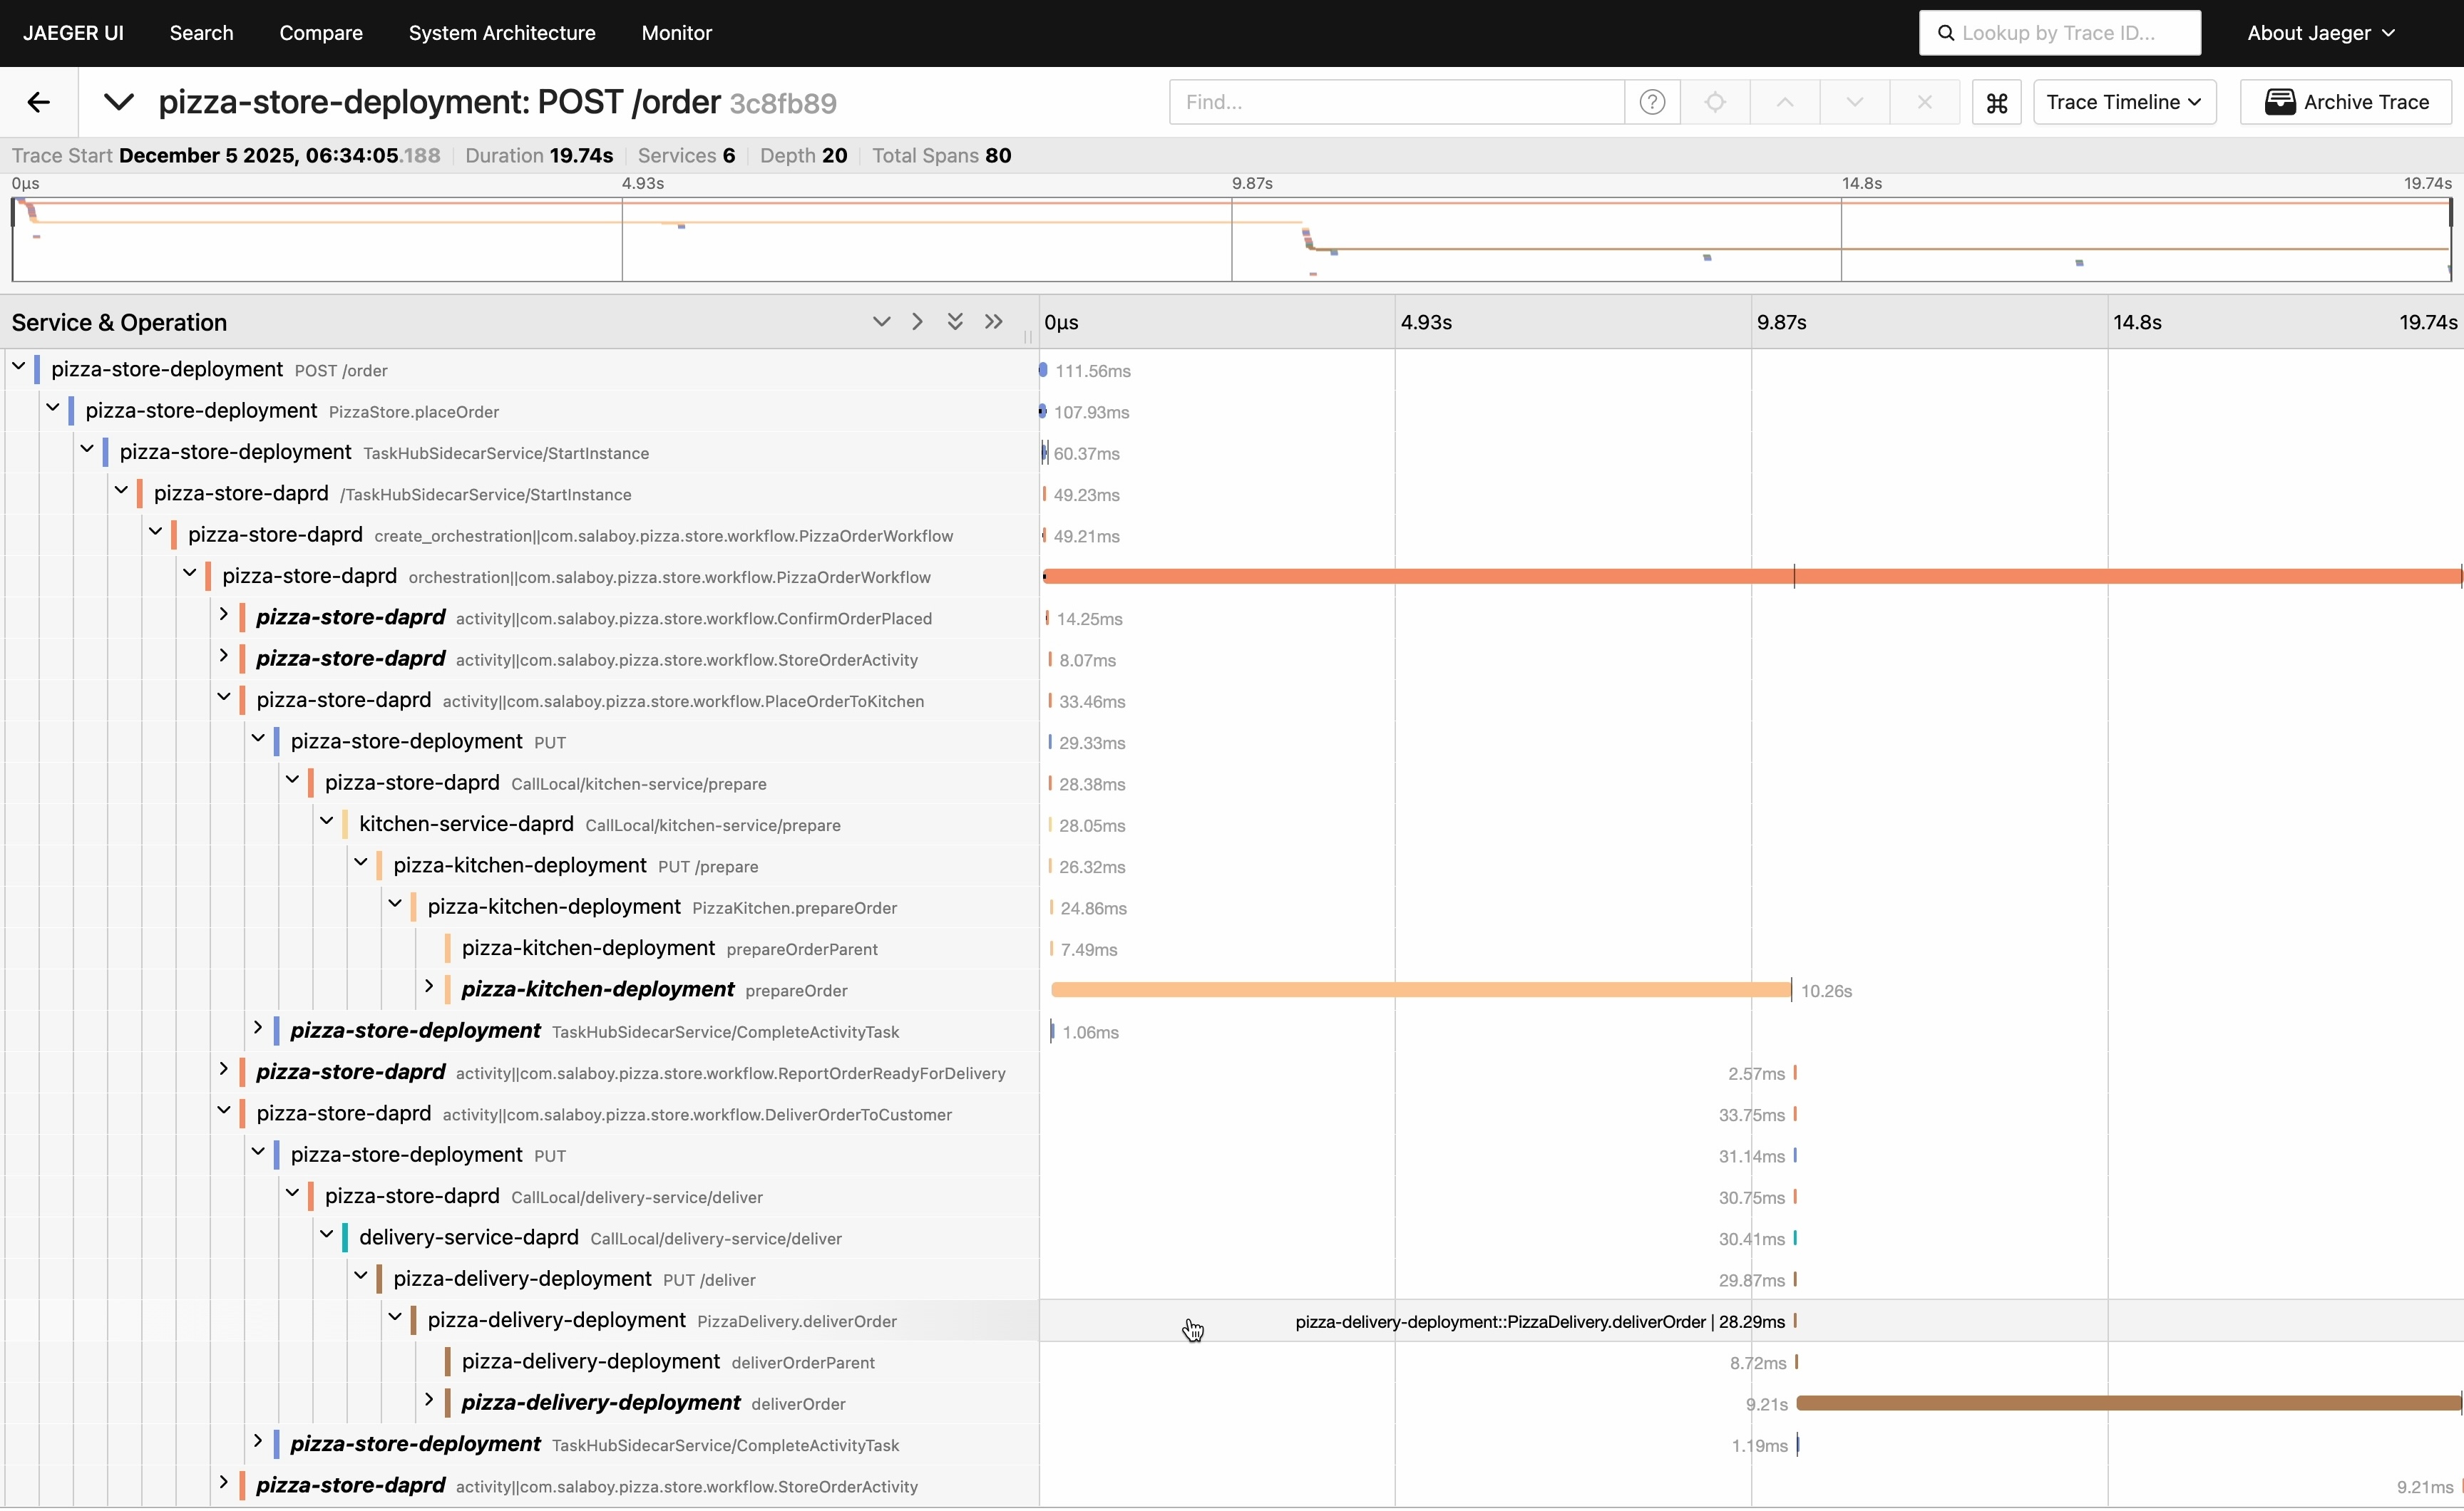Open the keyboard shortcuts icon

(x=1996, y=102)
